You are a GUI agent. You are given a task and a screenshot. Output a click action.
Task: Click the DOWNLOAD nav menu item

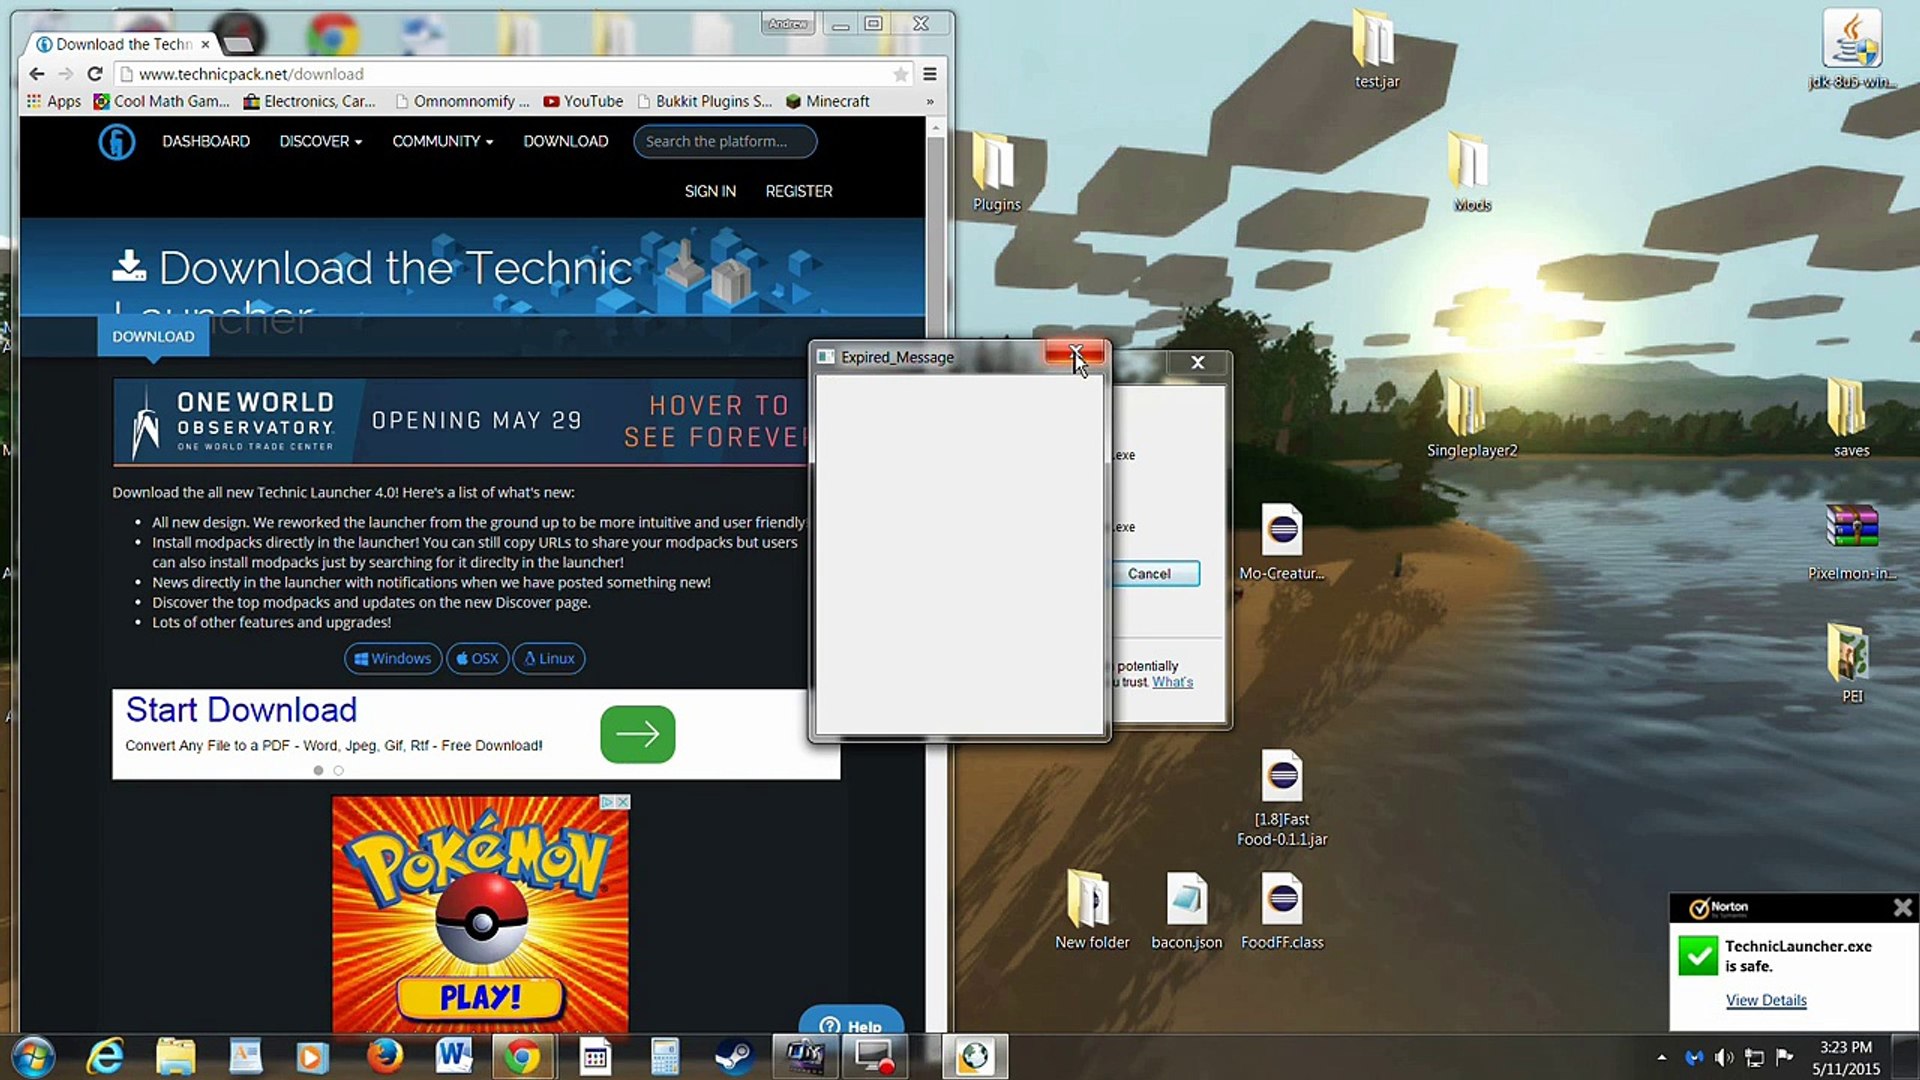coord(565,141)
